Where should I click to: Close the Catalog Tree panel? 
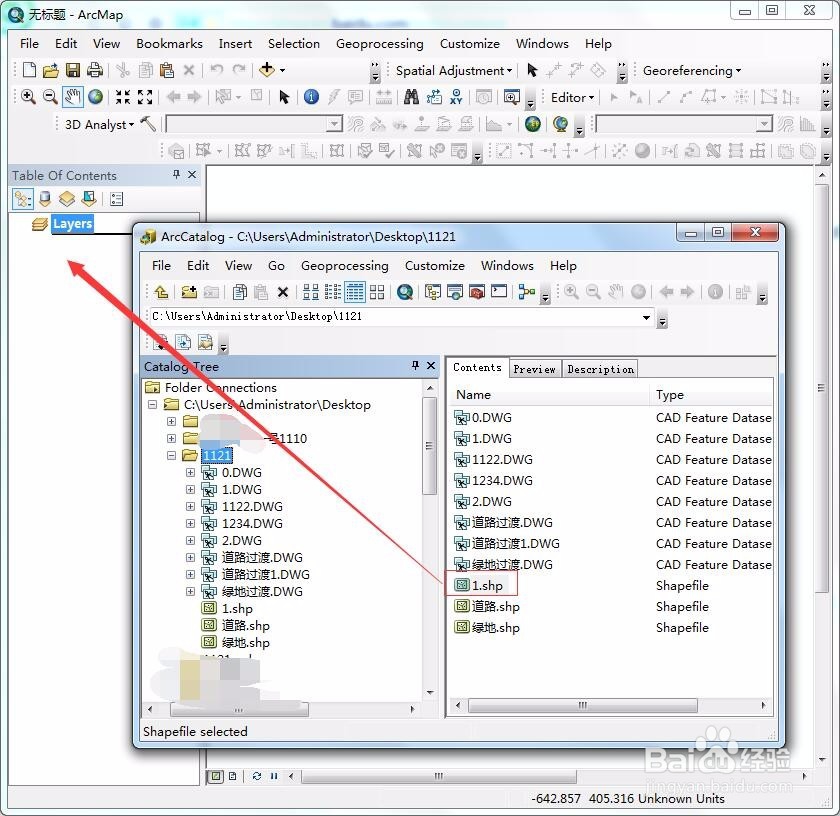(431, 365)
